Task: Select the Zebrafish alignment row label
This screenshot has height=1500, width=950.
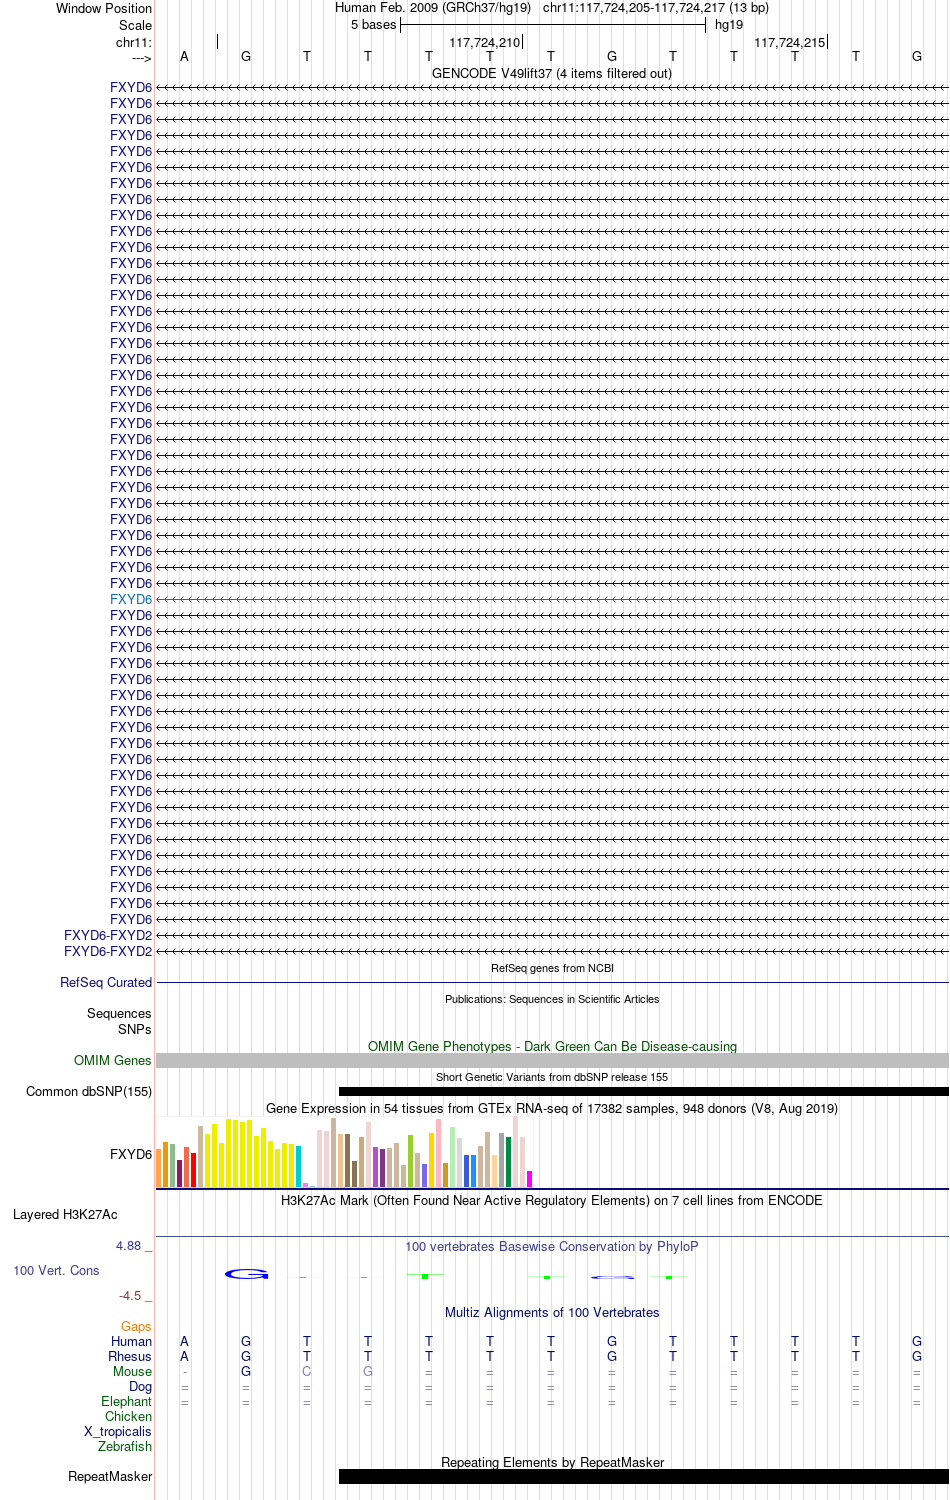Action: coord(125,1446)
